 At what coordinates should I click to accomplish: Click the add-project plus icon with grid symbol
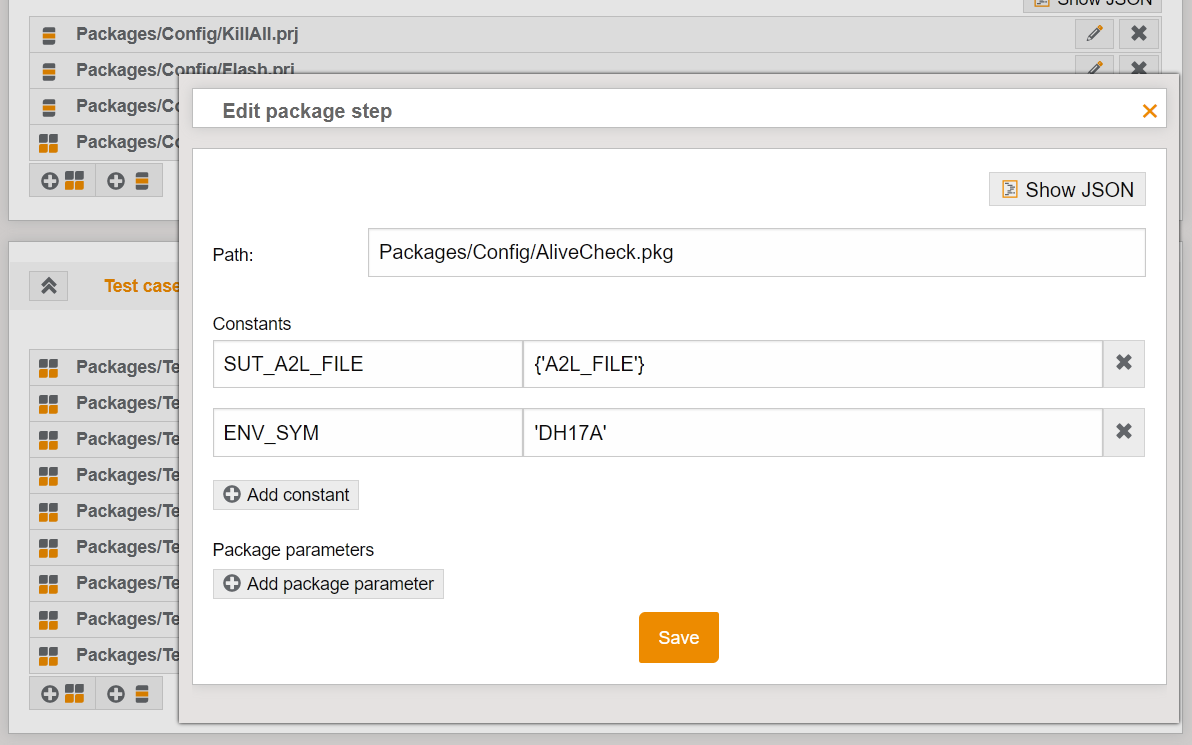tap(62, 180)
